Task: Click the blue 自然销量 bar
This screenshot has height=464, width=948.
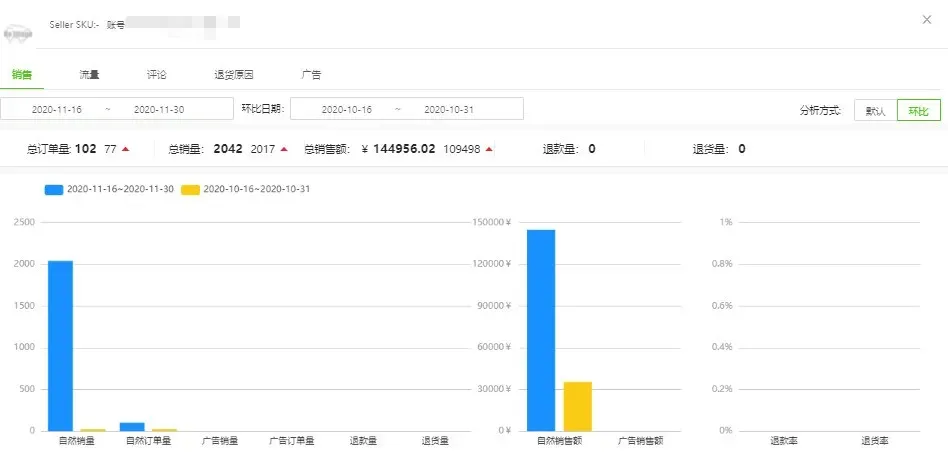Action: point(60,345)
